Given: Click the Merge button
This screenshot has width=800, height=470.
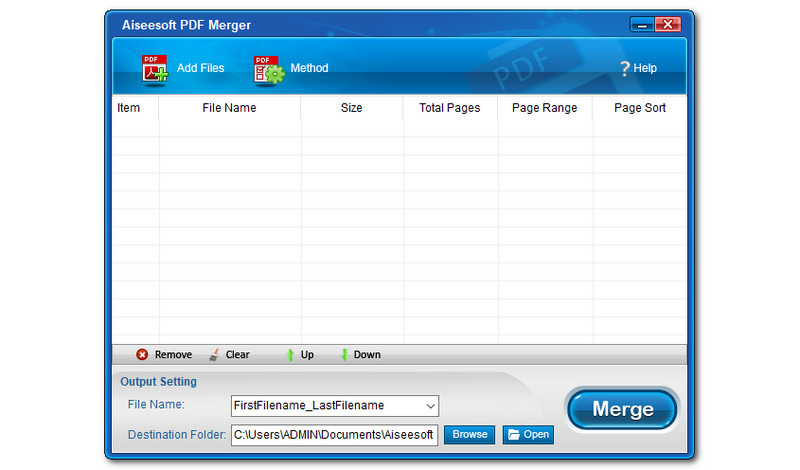Looking at the screenshot, I should pos(622,409).
